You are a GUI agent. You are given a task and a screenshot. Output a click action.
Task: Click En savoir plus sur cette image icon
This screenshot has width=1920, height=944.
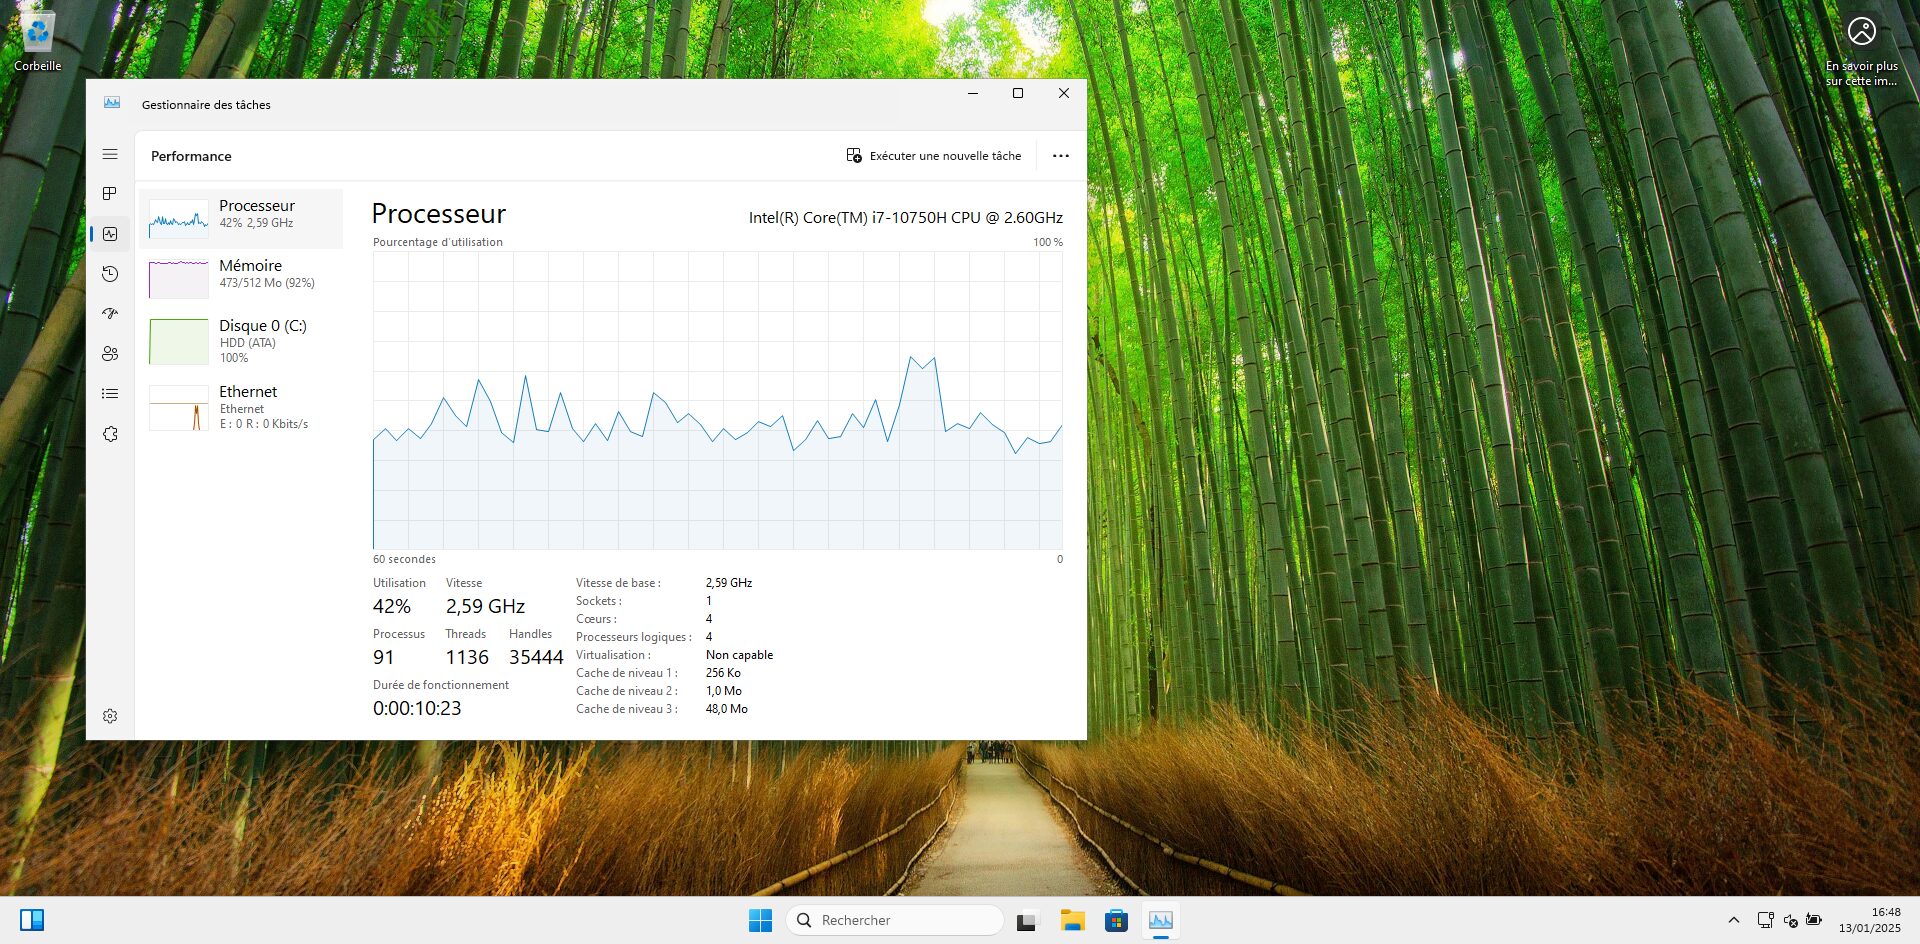[x=1861, y=52]
